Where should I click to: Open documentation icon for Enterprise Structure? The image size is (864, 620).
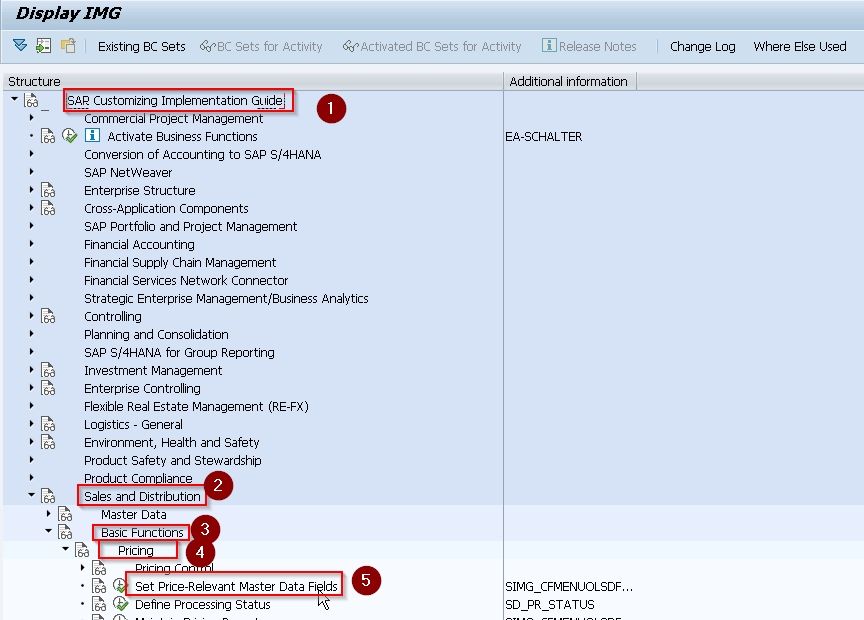point(48,190)
